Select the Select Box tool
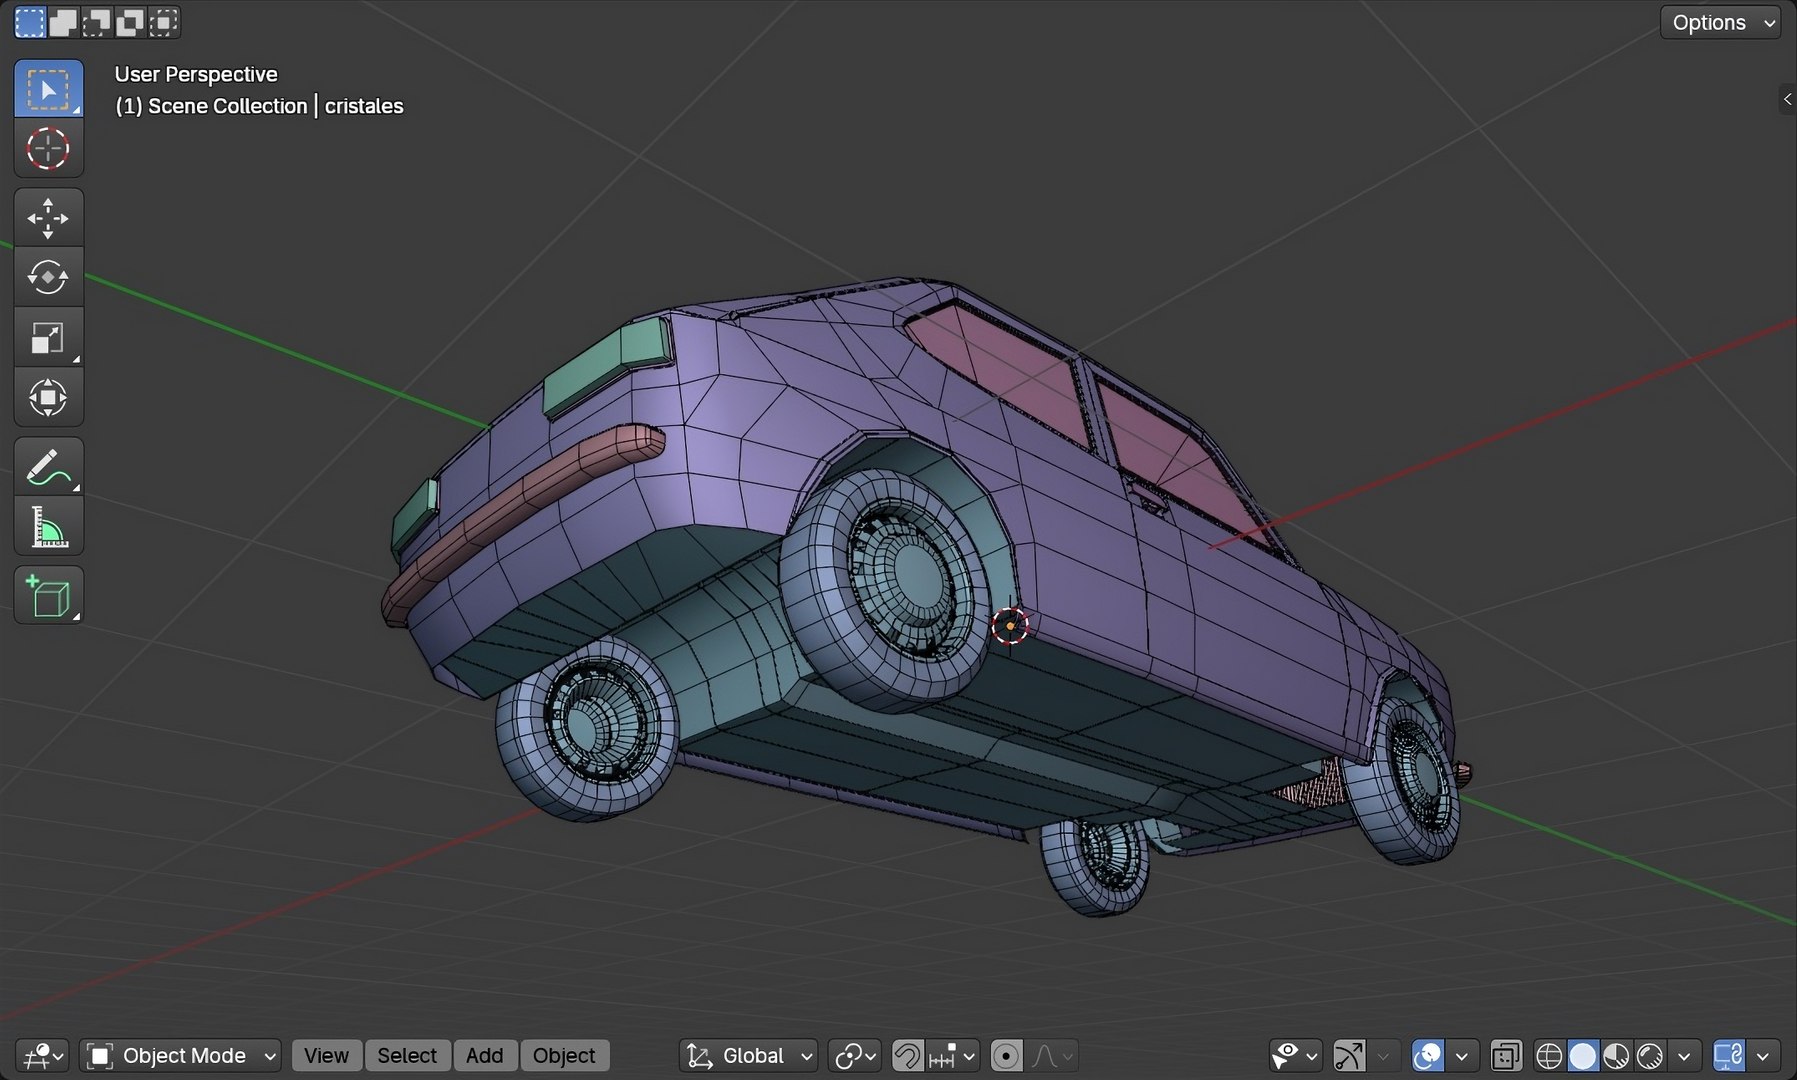This screenshot has width=1797, height=1080. [x=48, y=89]
